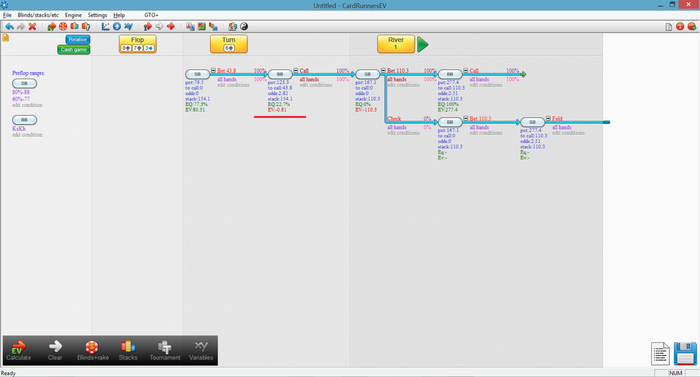Click the EV:-0.81 value text
Image resolution: width=700 pixels, height=377 pixels.
(277, 110)
